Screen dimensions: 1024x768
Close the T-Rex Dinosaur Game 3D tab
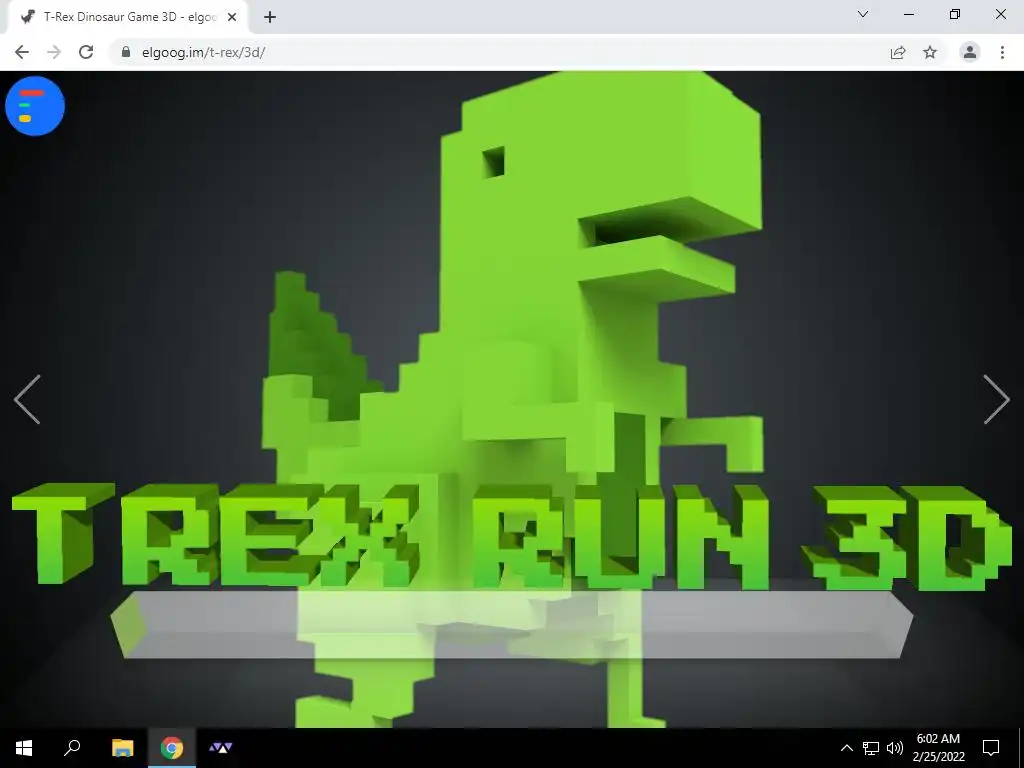(x=232, y=17)
